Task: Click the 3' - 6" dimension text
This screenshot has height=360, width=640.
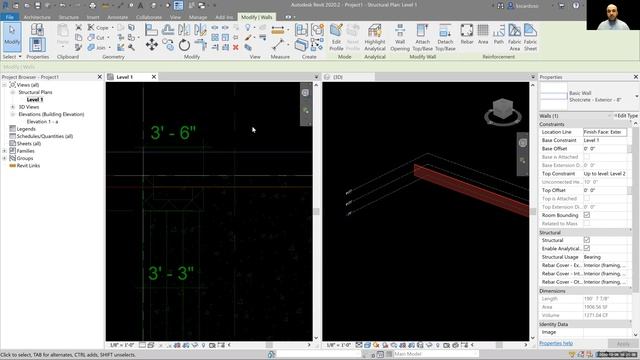Action: [x=173, y=133]
